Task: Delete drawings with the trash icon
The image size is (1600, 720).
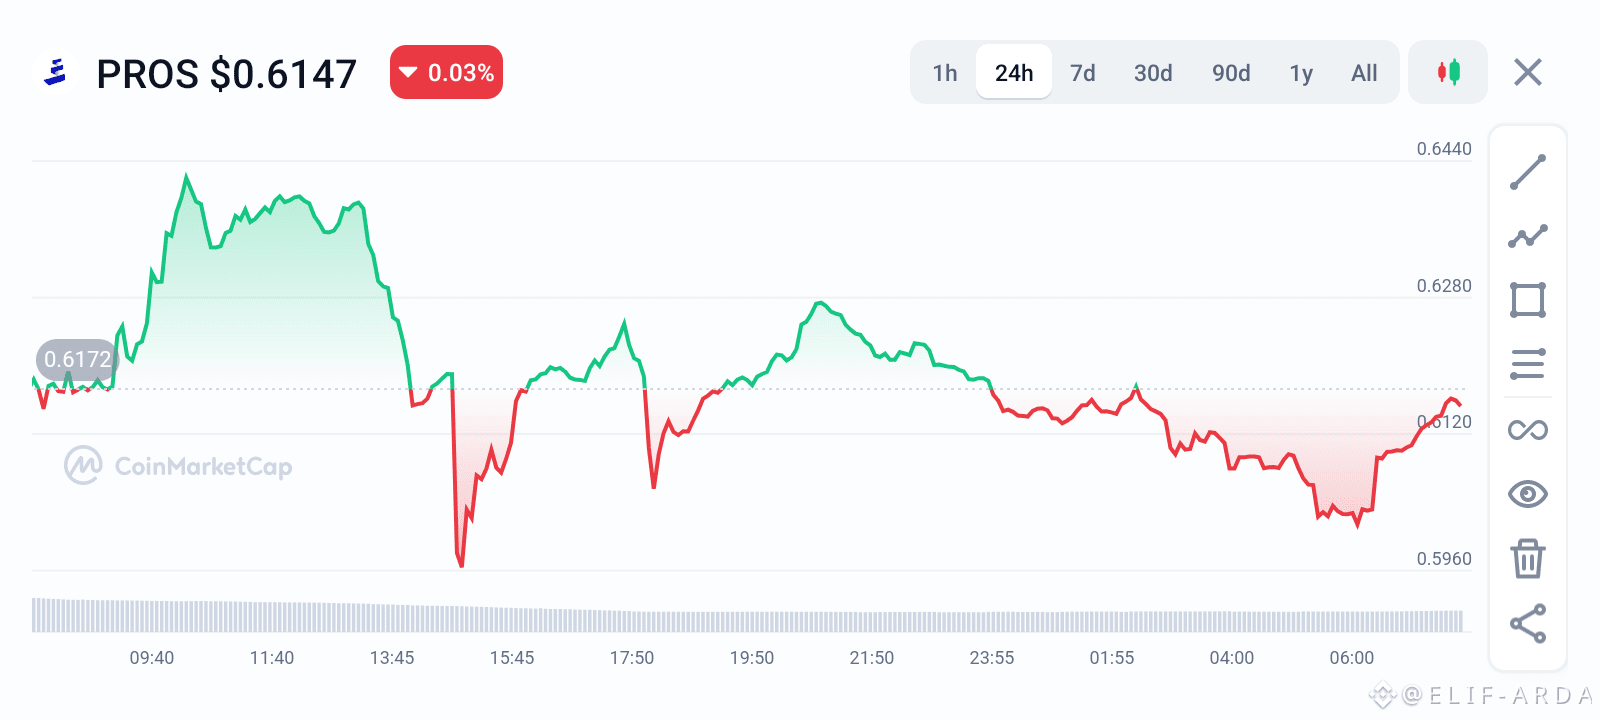Action: click(x=1528, y=558)
